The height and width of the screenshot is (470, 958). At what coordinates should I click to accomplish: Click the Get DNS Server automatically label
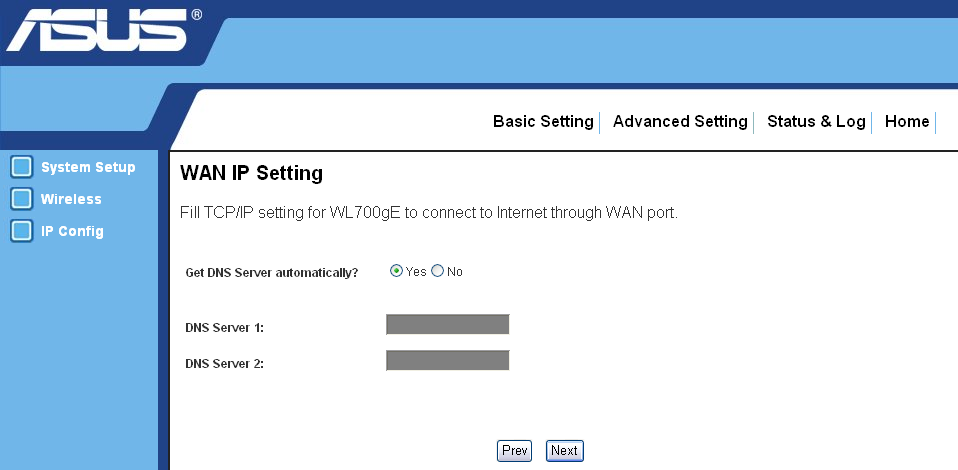point(271,273)
